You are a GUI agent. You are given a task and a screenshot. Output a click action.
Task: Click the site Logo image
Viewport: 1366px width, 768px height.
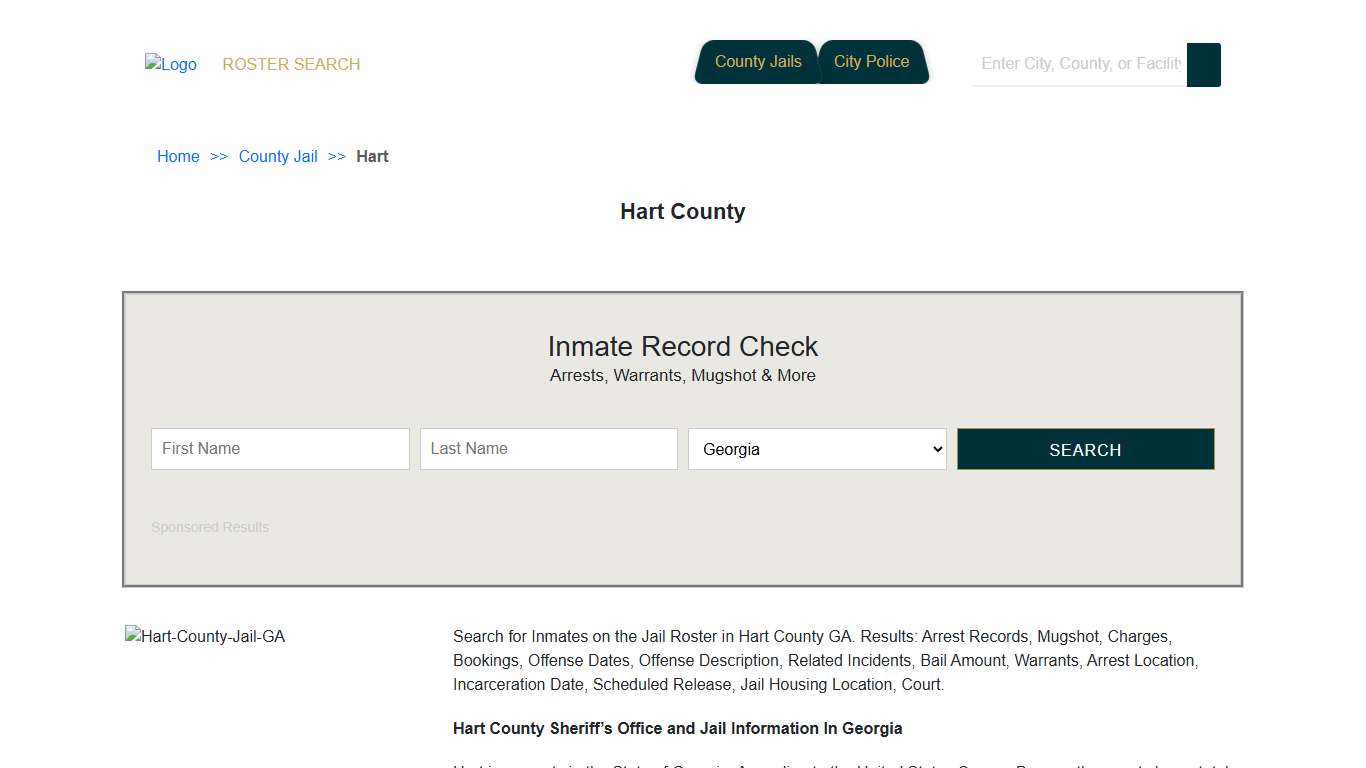pyautogui.click(x=170, y=64)
